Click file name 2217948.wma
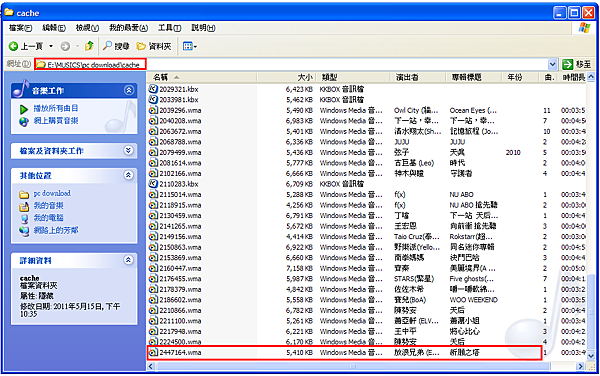This screenshot has height=376, width=600. 180,331
